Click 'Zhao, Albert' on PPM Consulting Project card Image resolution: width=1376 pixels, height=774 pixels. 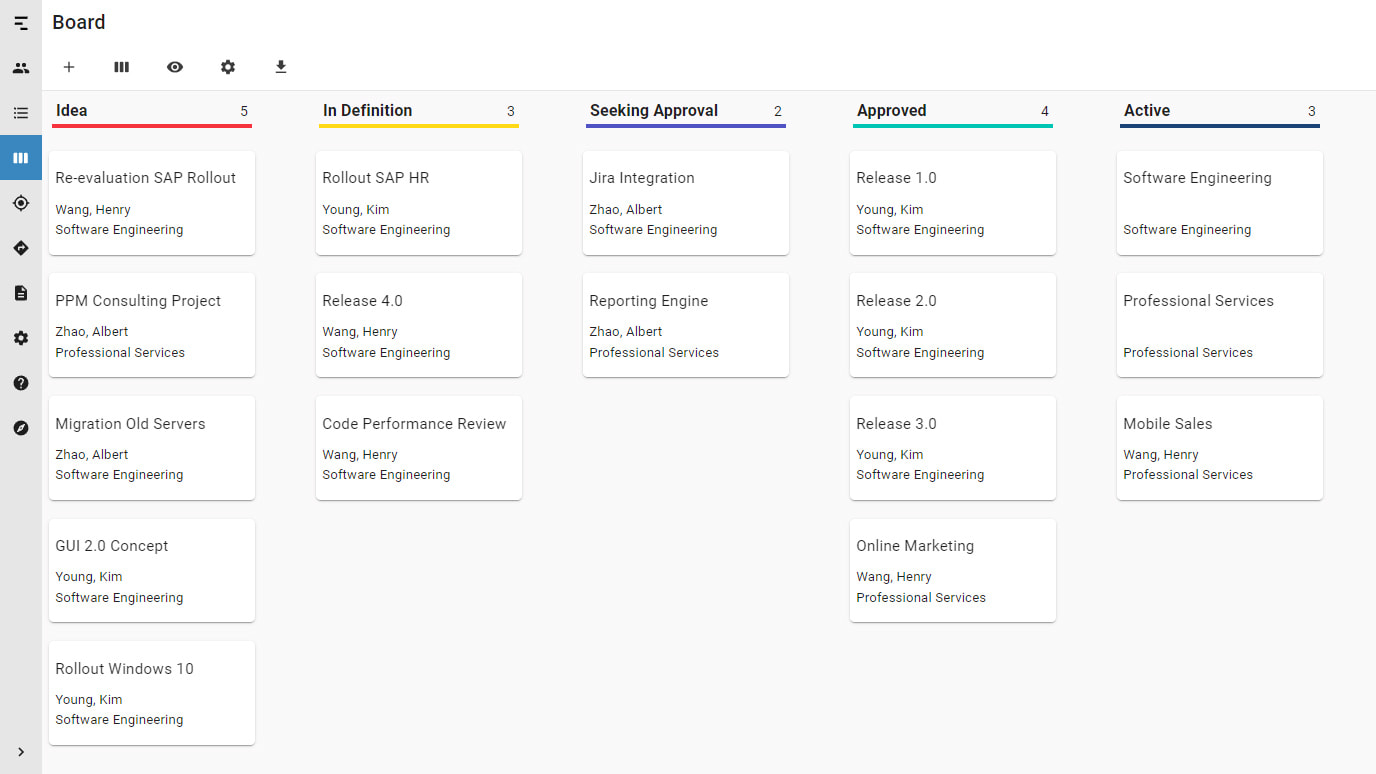[91, 332]
